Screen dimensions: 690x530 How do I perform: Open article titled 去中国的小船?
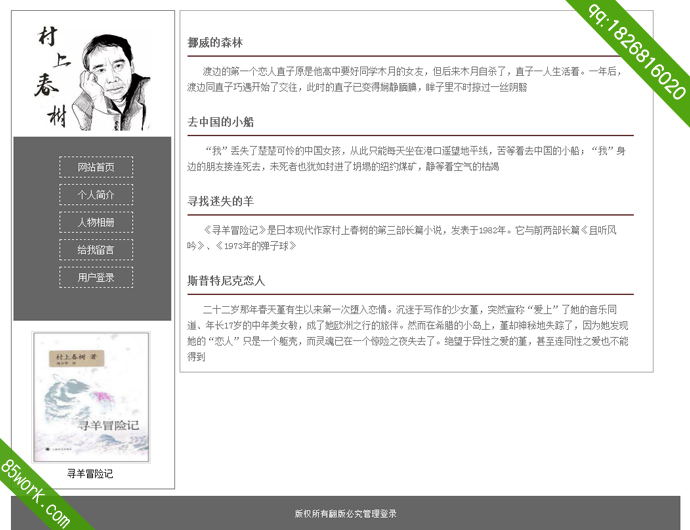[x=220, y=122]
